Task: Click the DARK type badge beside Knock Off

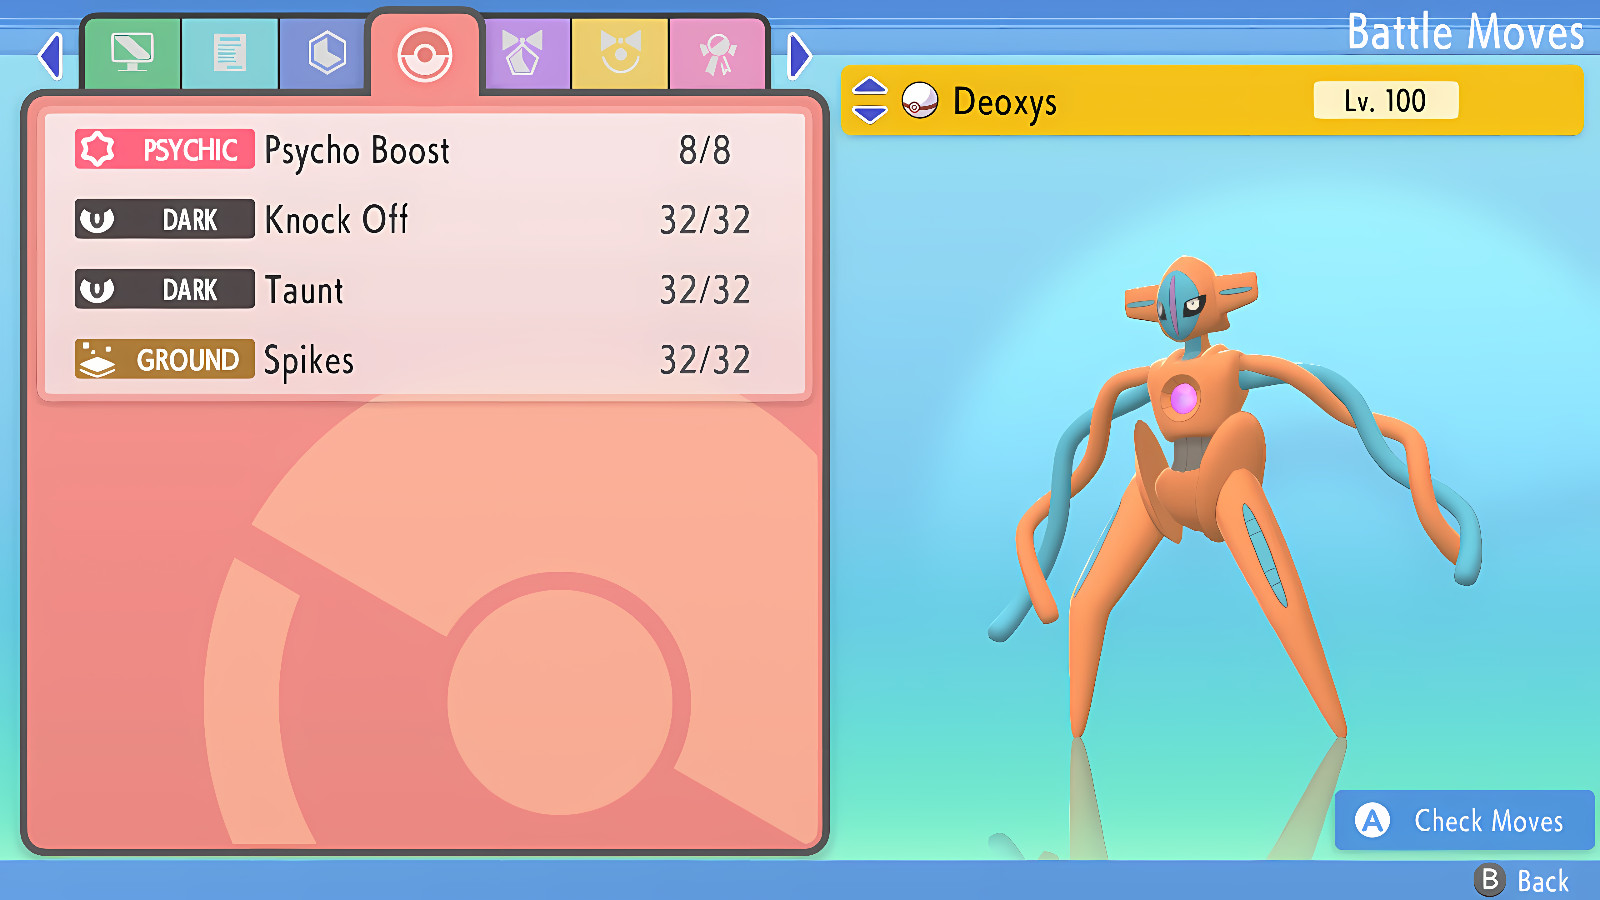Action: [x=165, y=220]
